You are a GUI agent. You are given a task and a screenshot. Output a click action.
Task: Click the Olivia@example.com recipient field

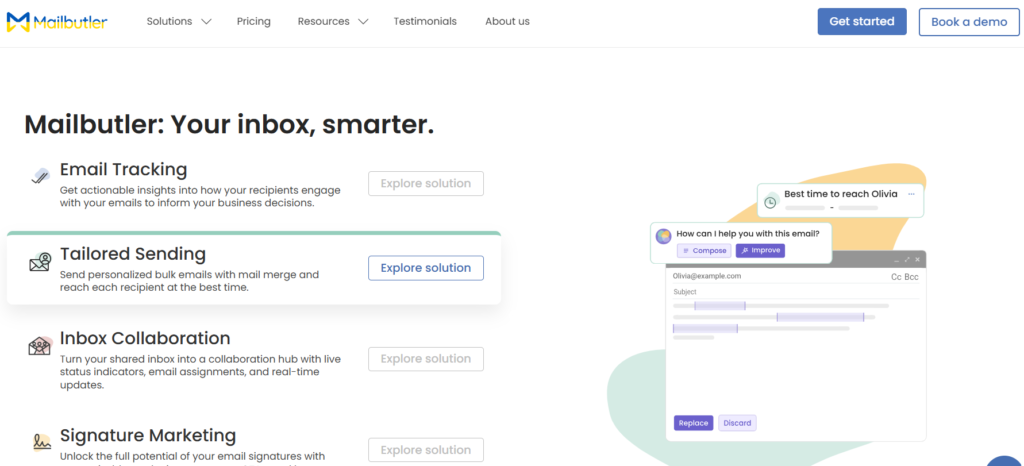(x=707, y=276)
